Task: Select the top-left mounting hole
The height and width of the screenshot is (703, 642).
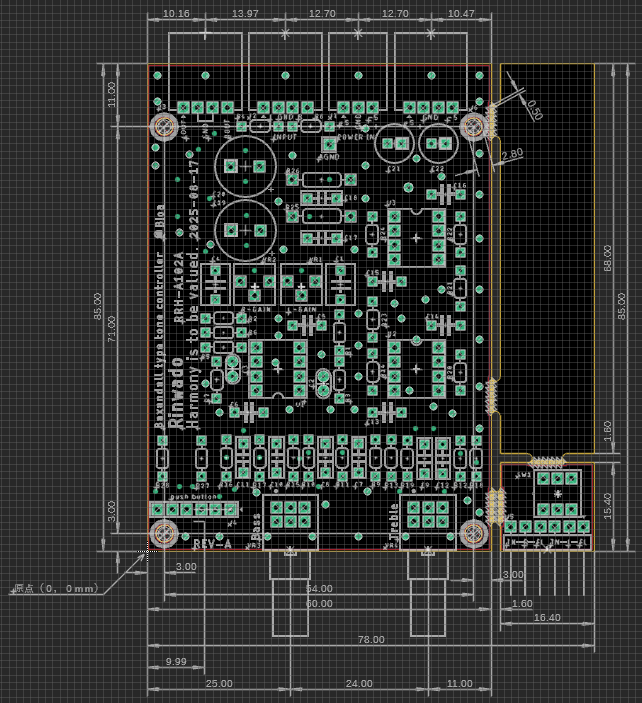Action: tap(164, 125)
